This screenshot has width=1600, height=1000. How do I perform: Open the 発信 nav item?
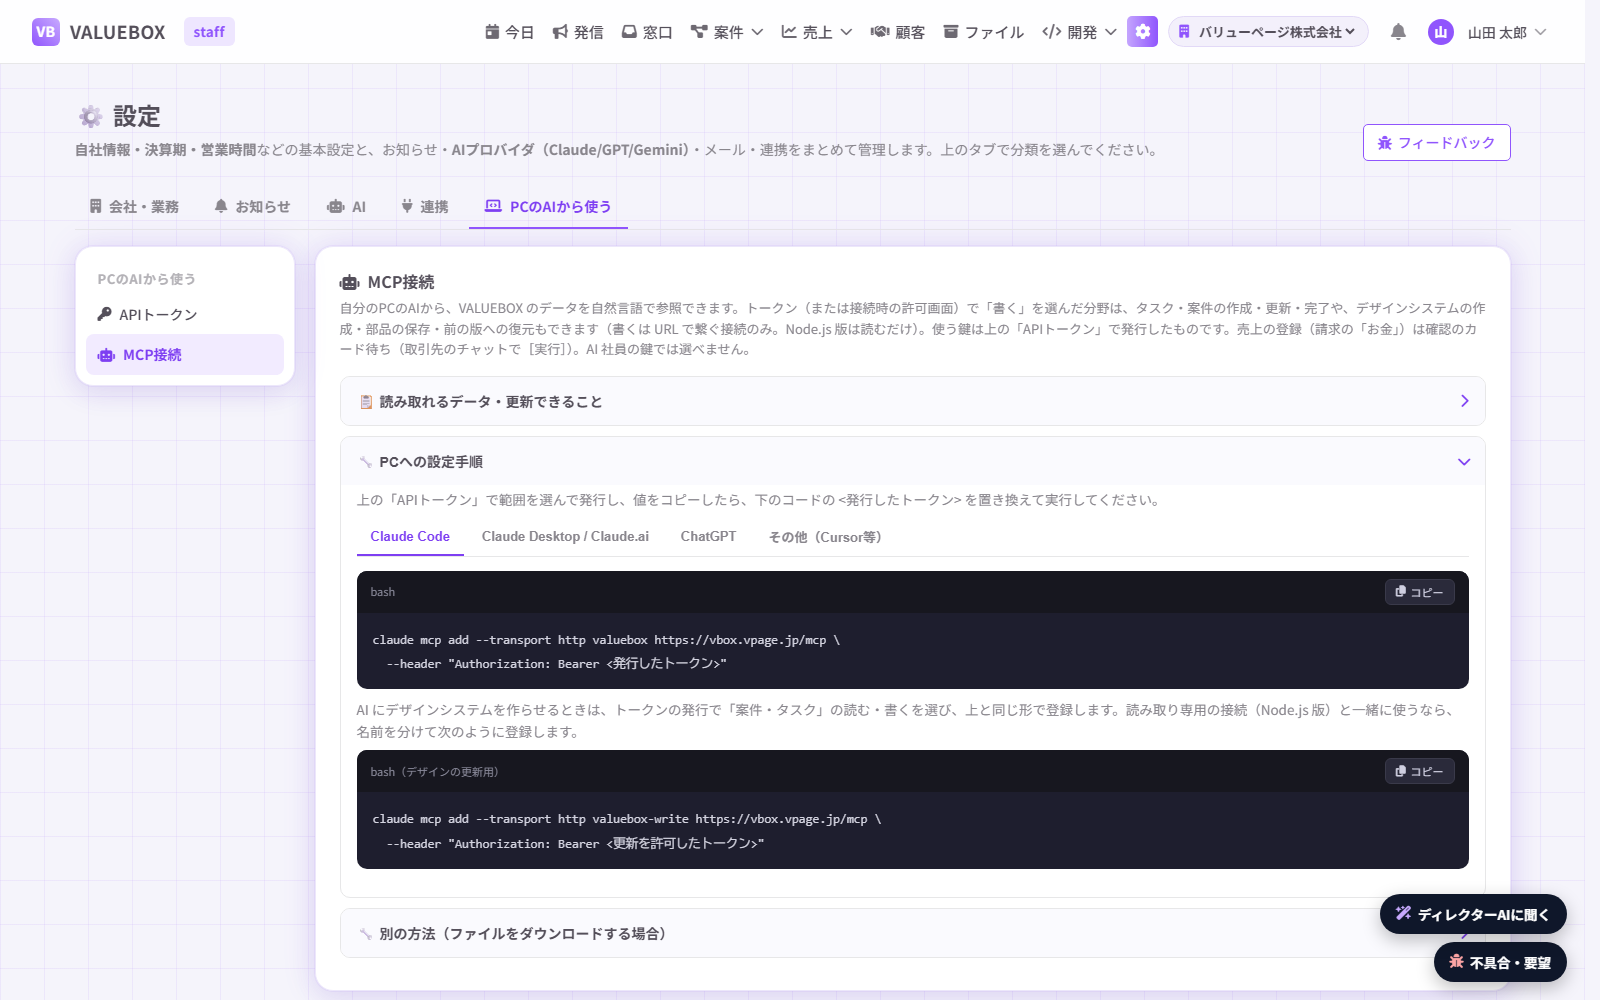578,32
